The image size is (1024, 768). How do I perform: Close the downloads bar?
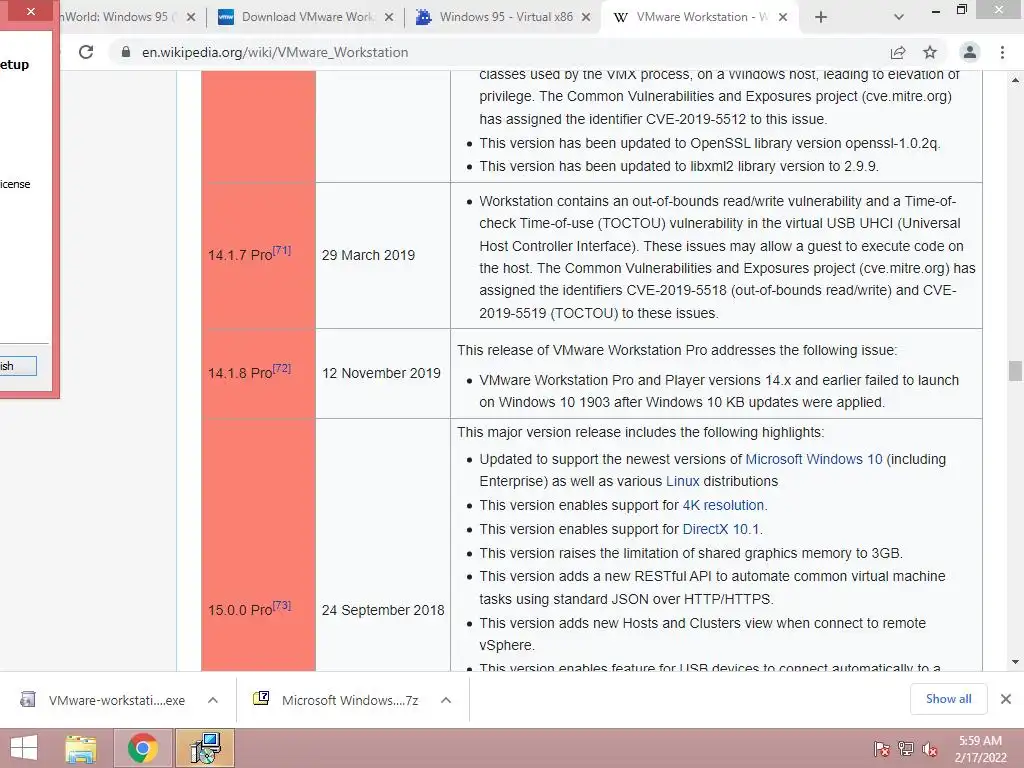(1006, 699)
